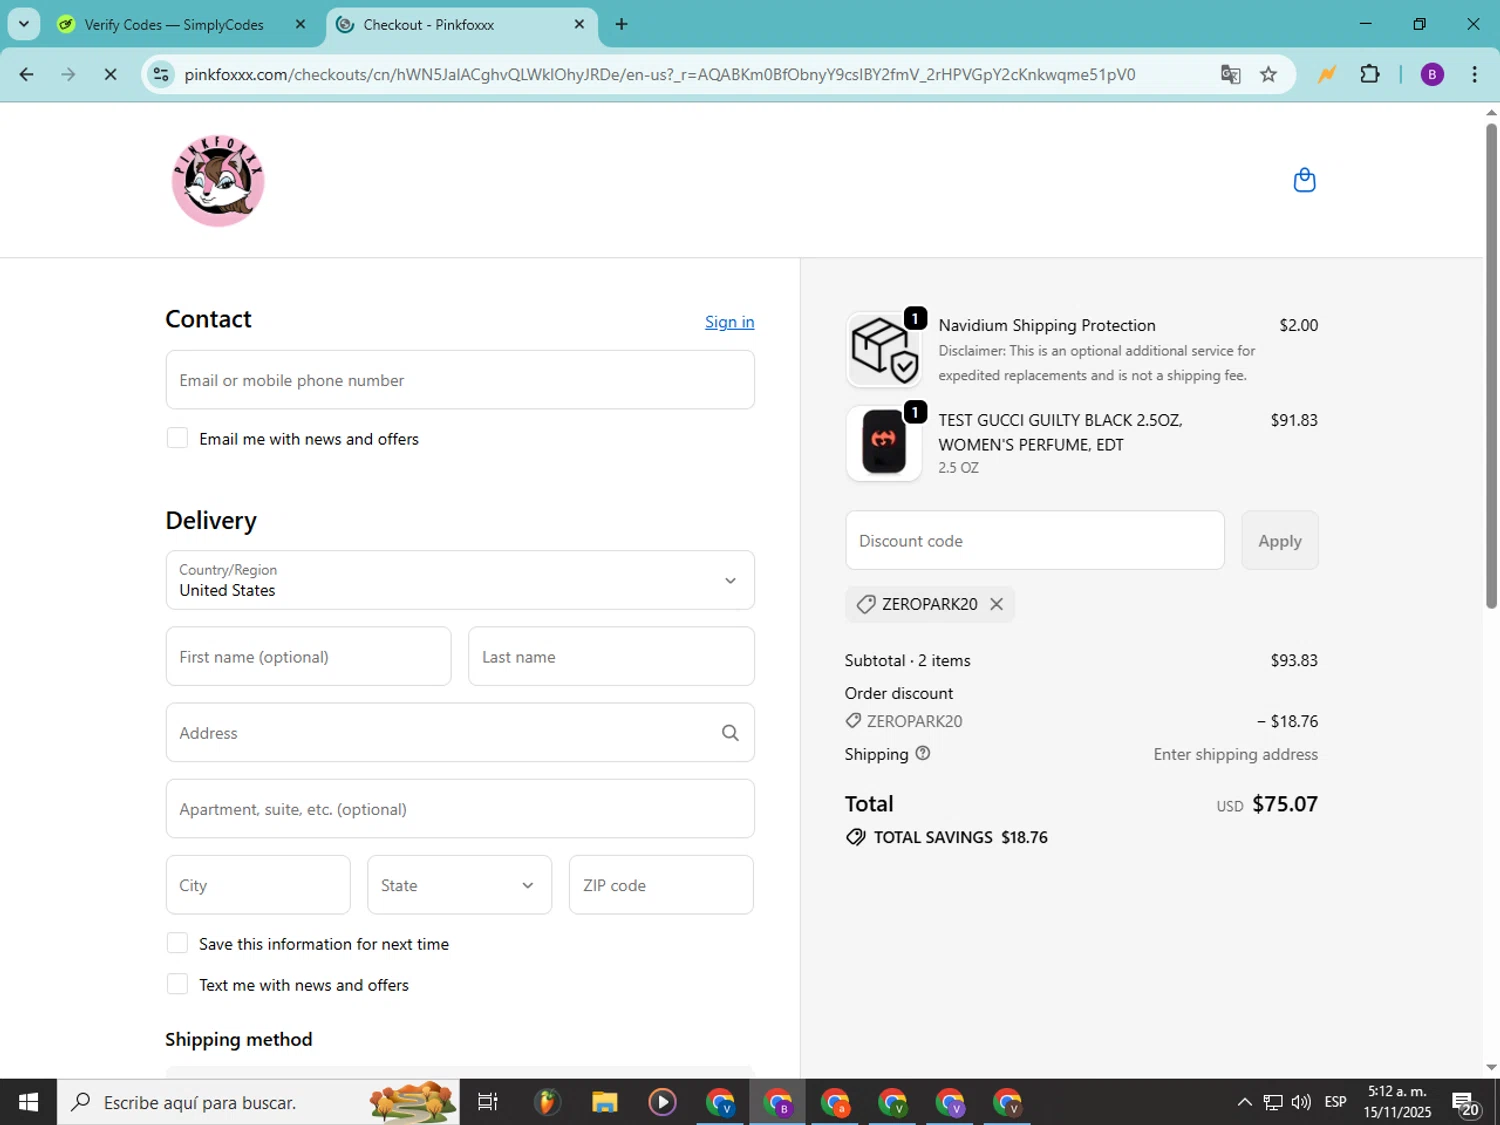Focus the City field

click(x=258, y=885)
